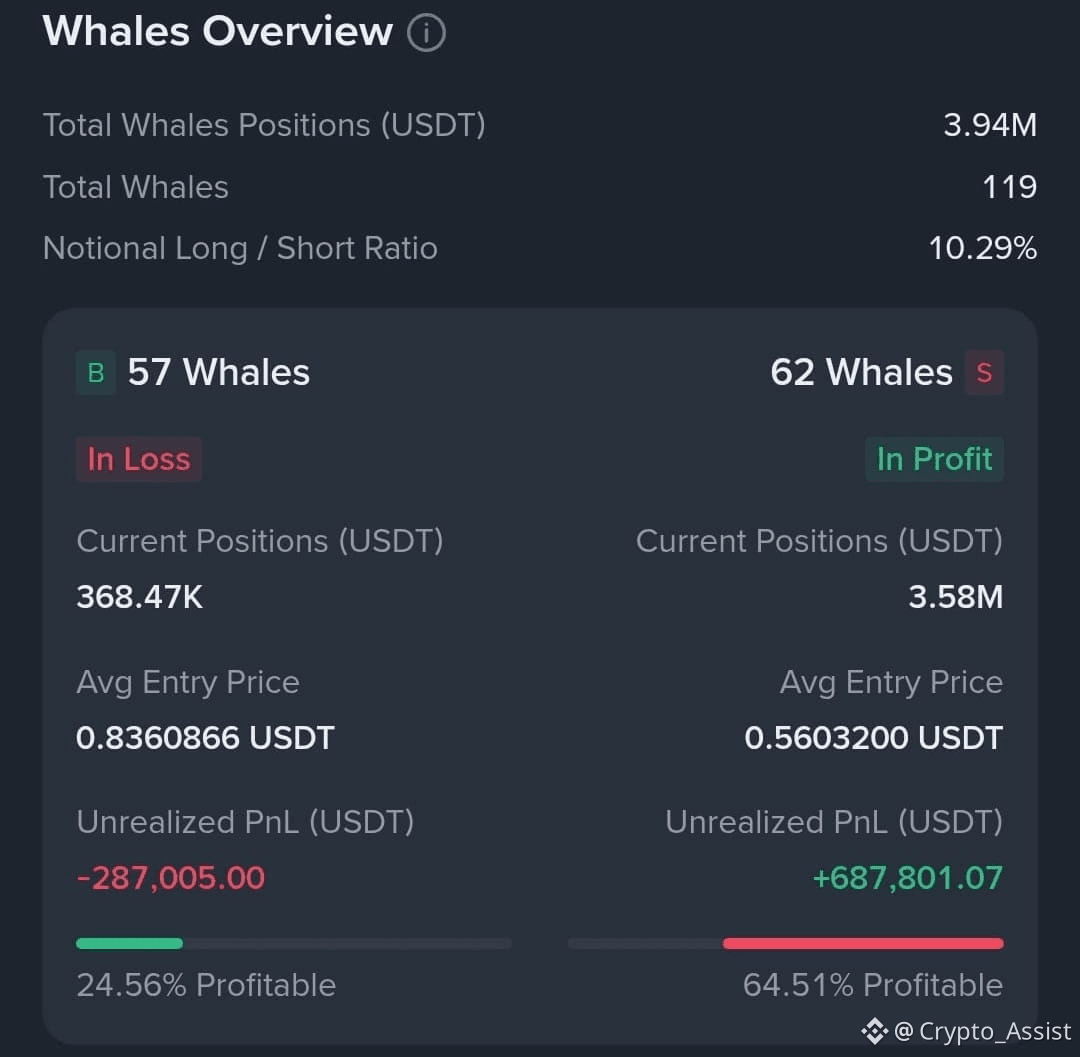1080x1057 pixels.
Task: Click the unrealized loss -287,005.00 value
Action: point(171,878)
